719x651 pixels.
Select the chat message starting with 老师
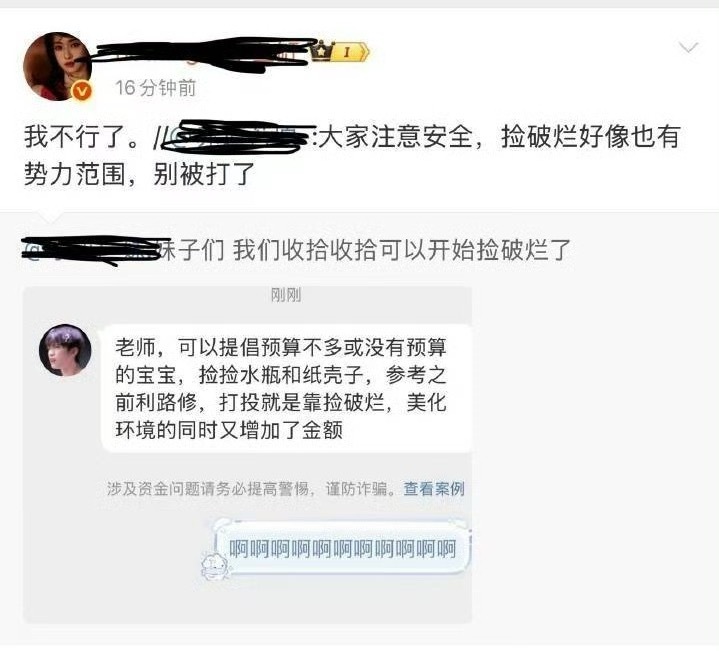287,388
